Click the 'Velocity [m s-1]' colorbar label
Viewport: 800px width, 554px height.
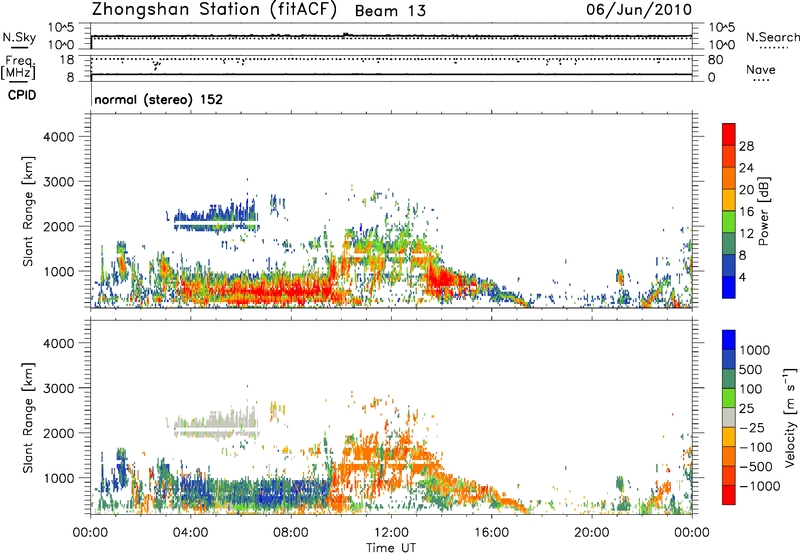coord(790,417)
